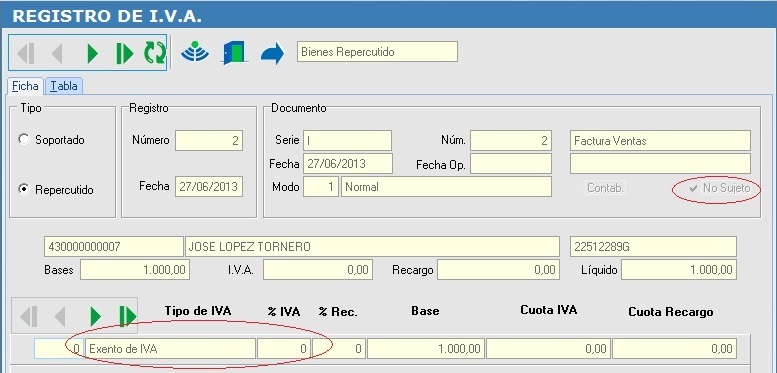The height and width of the screenshot is (373, 777).
Task: Jump to last IVA line in lower navigator
Action: click(x=127, y=316)
